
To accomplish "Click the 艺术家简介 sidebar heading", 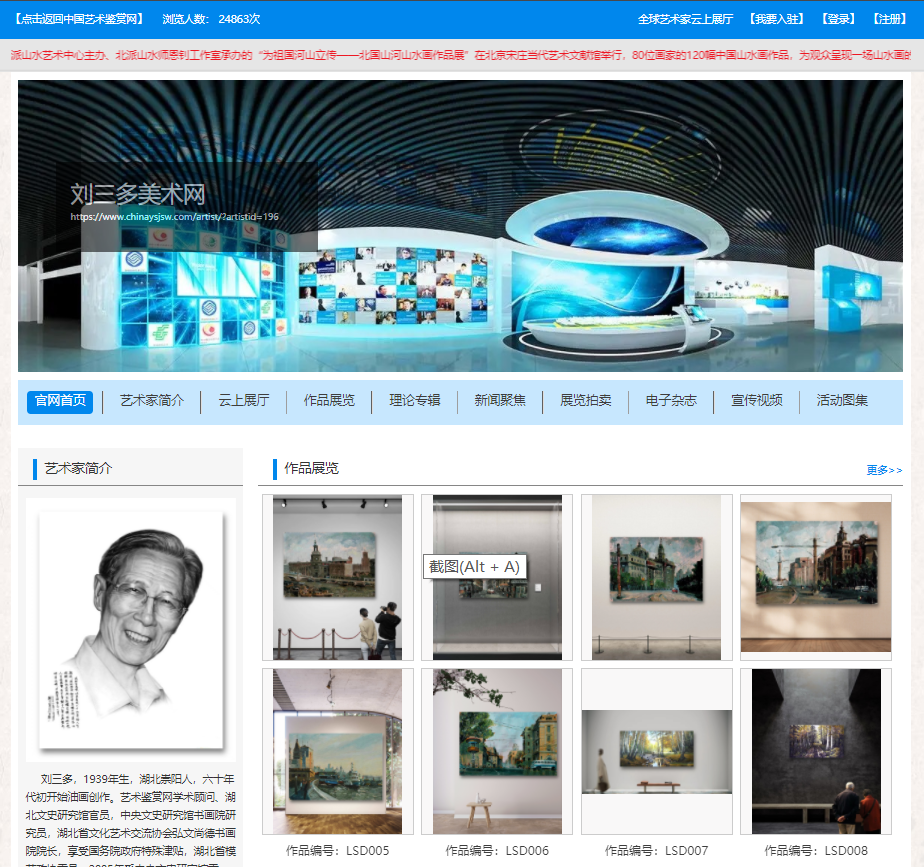I will click(78, 469).
